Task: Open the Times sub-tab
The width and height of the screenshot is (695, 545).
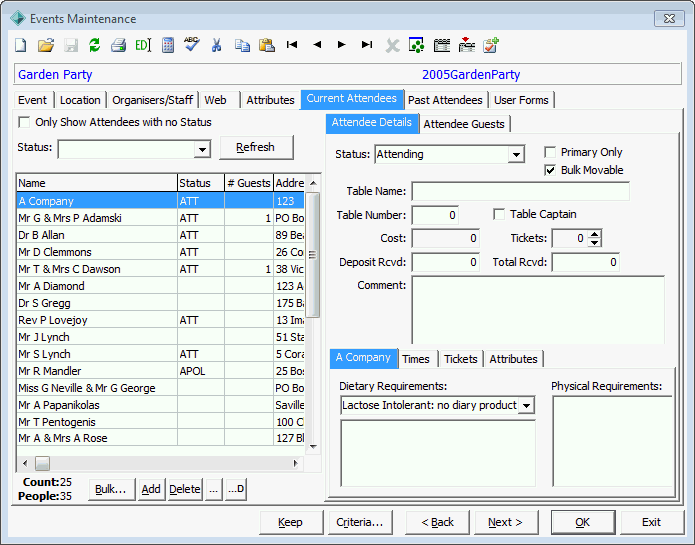Action: (416, 359)
